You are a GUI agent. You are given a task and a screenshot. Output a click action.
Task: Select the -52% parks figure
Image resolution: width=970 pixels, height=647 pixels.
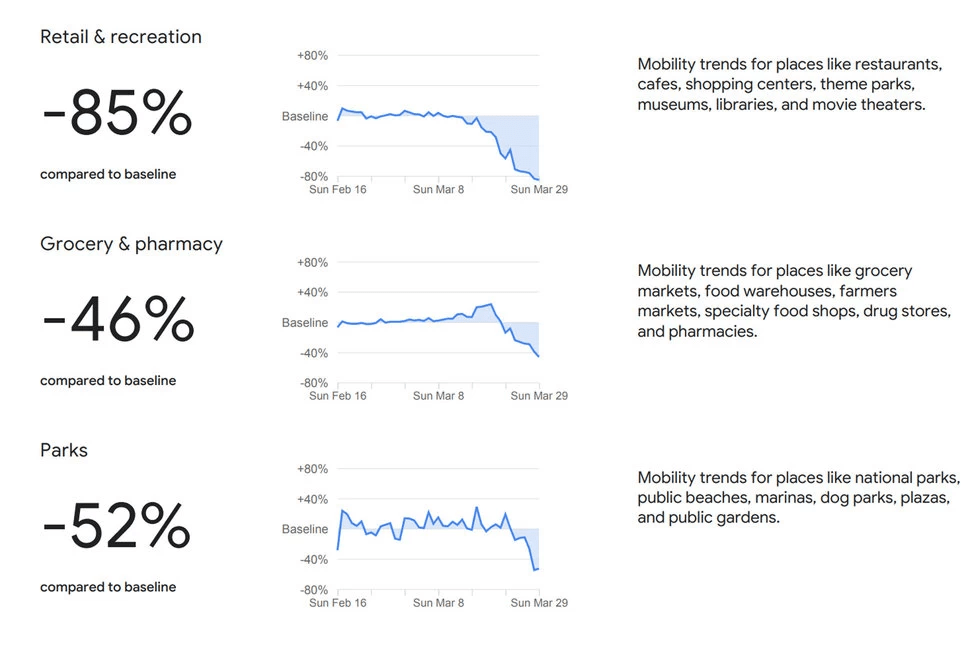point(116,526)
